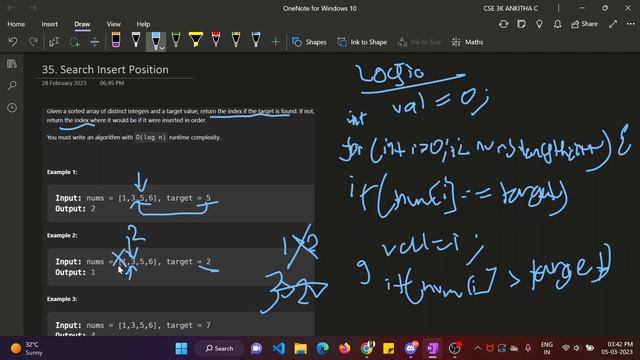Open the search pane from sidebar
The height and width of the screenshot is (360, 640).
12,86
